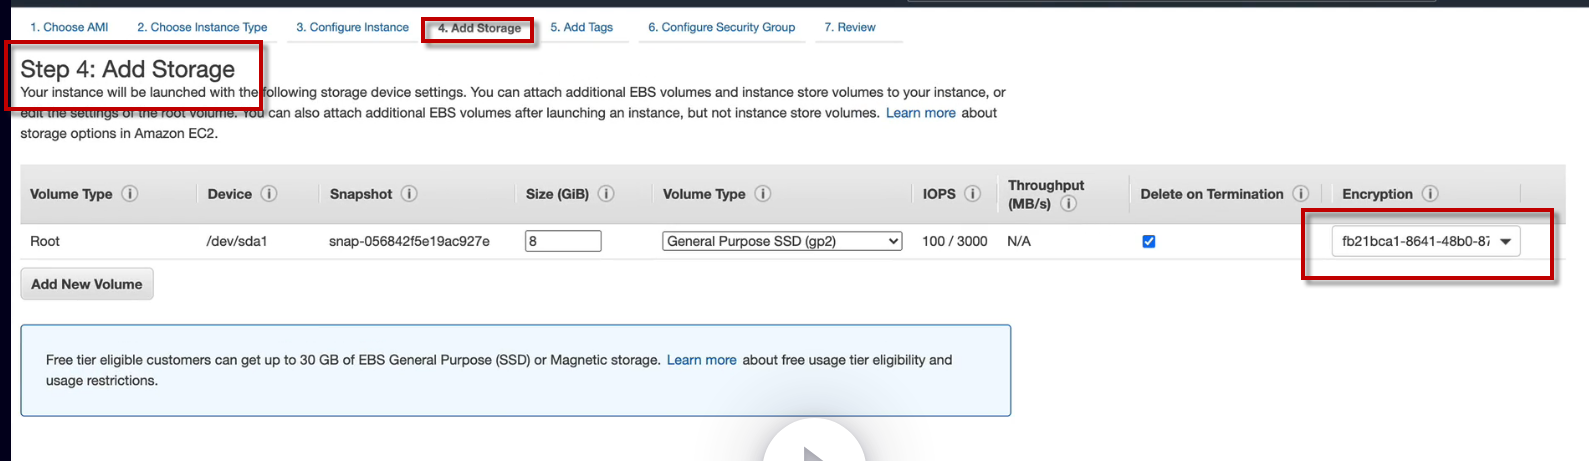Click Add New Volume button
The image size is (1589, 461).
(87, 284)
